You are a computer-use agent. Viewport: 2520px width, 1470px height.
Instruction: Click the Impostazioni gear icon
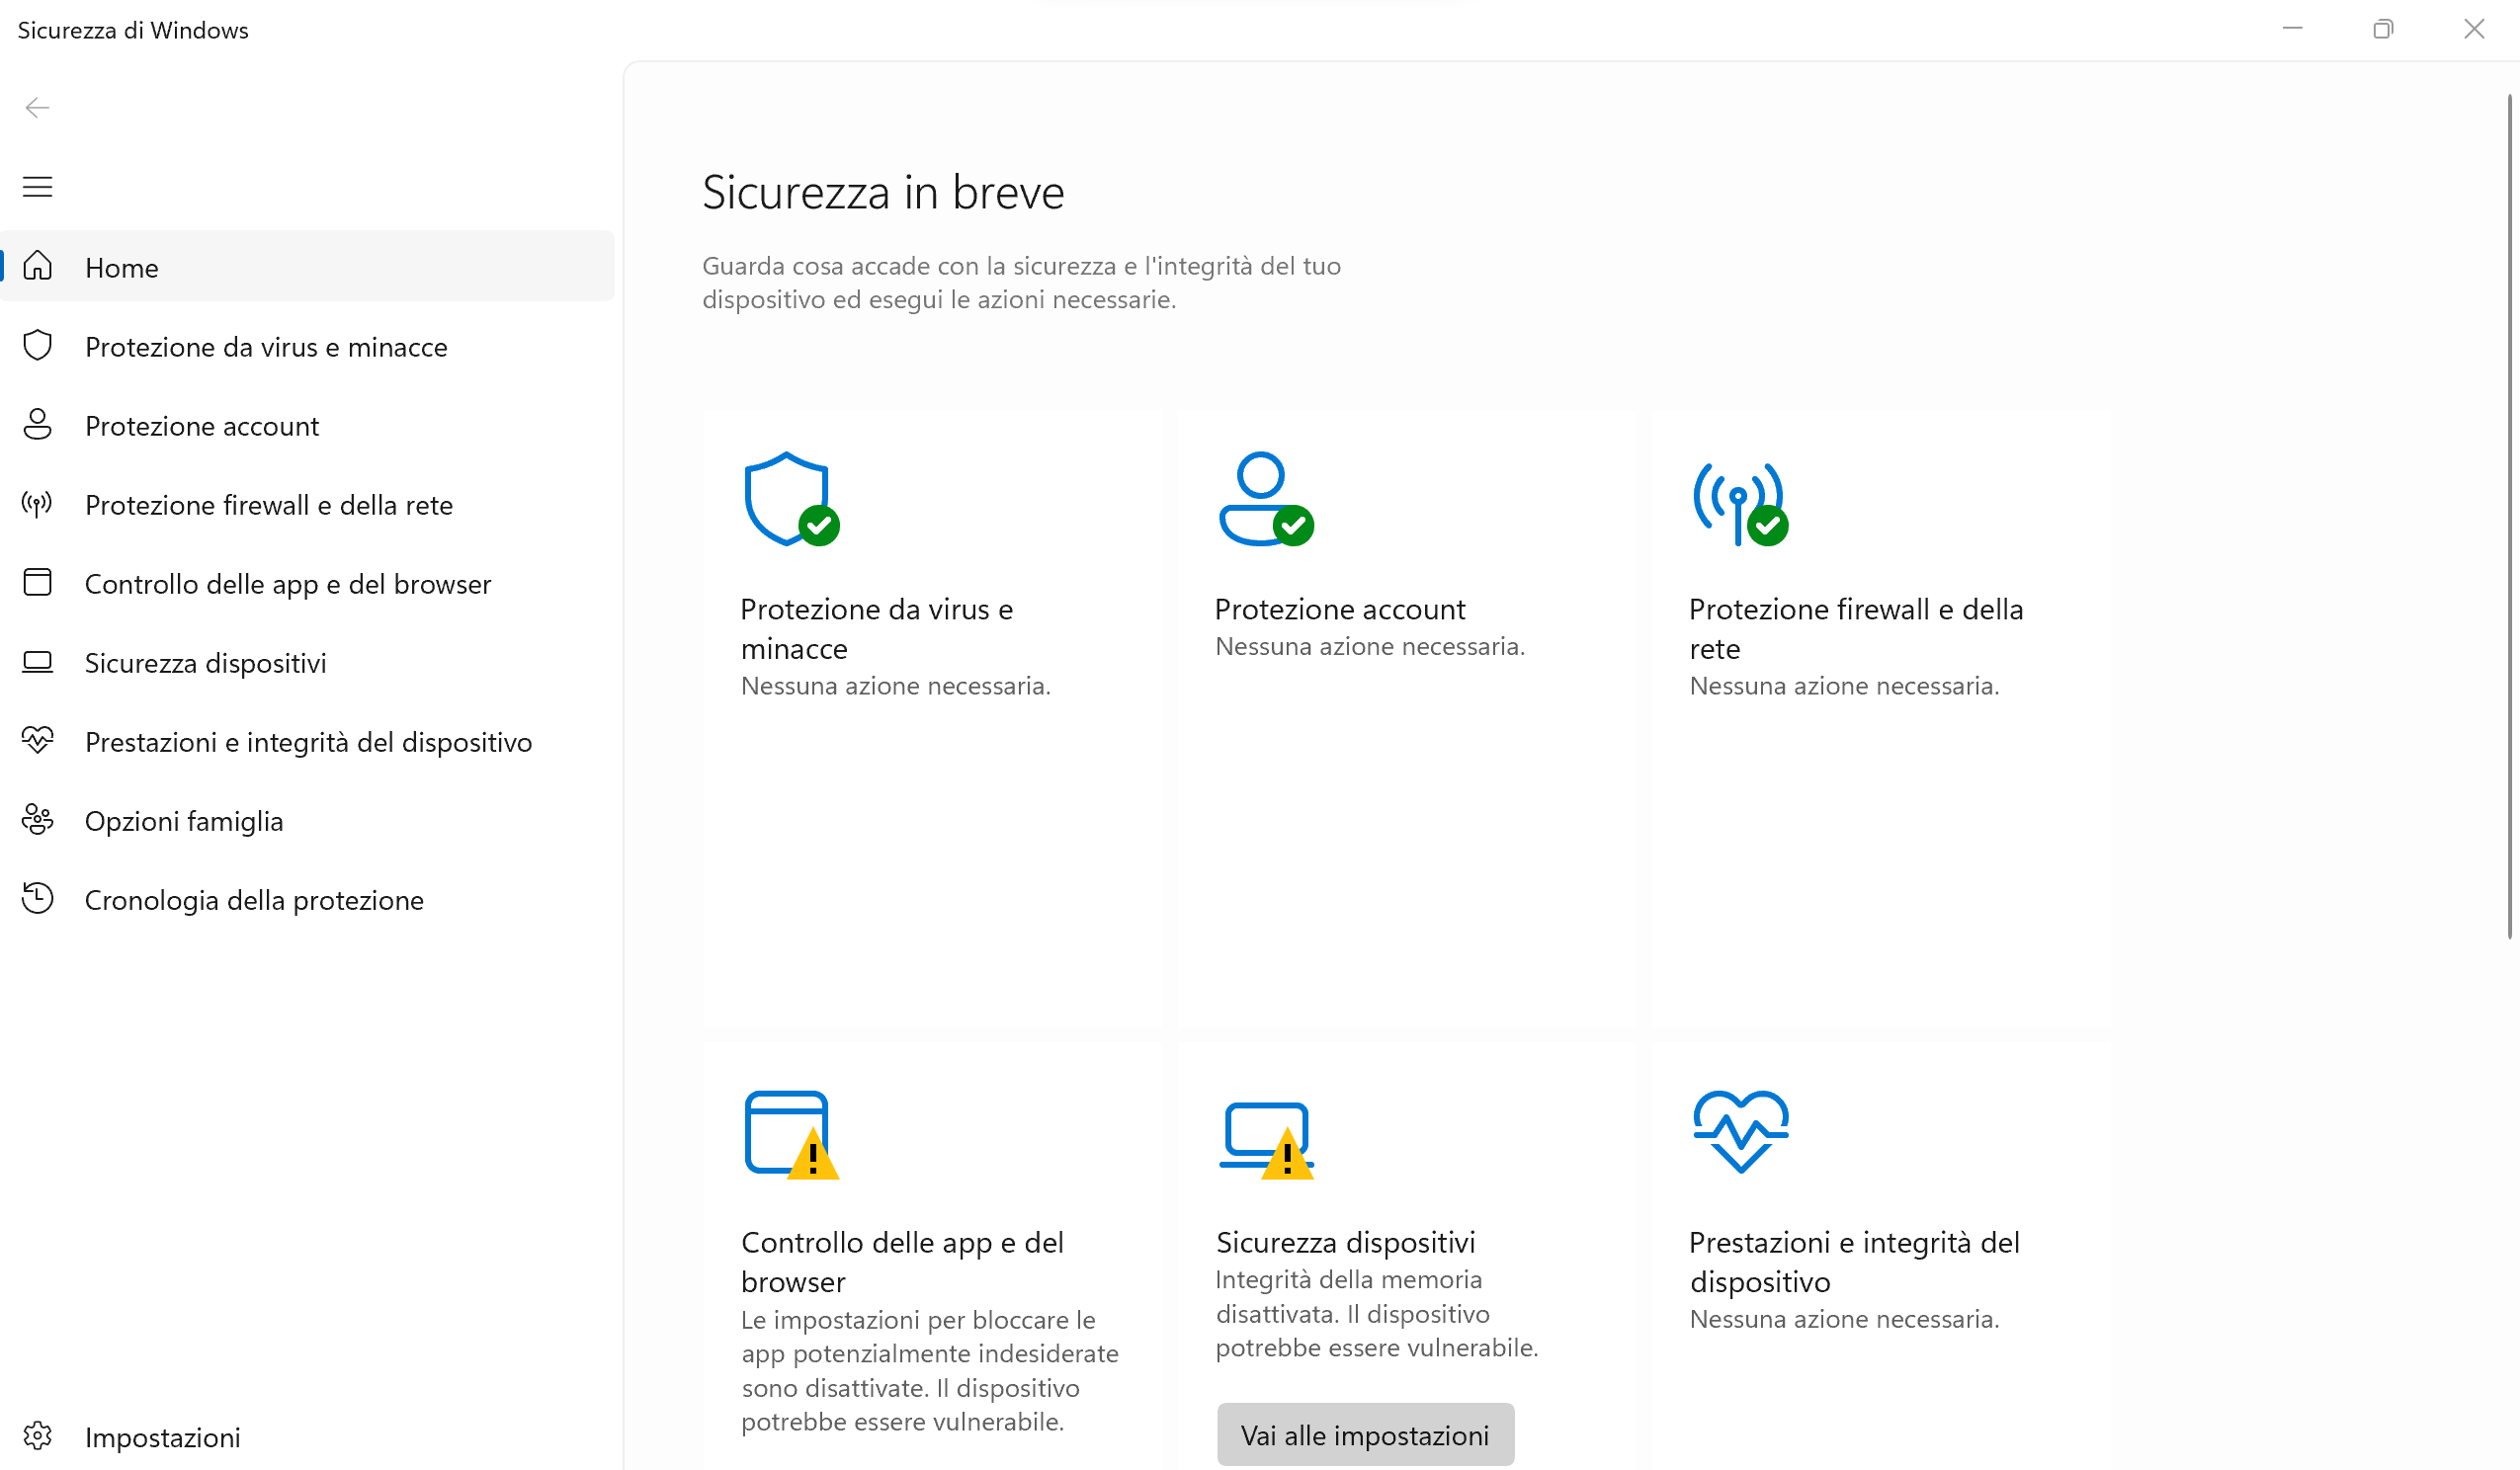(38, 1436)
